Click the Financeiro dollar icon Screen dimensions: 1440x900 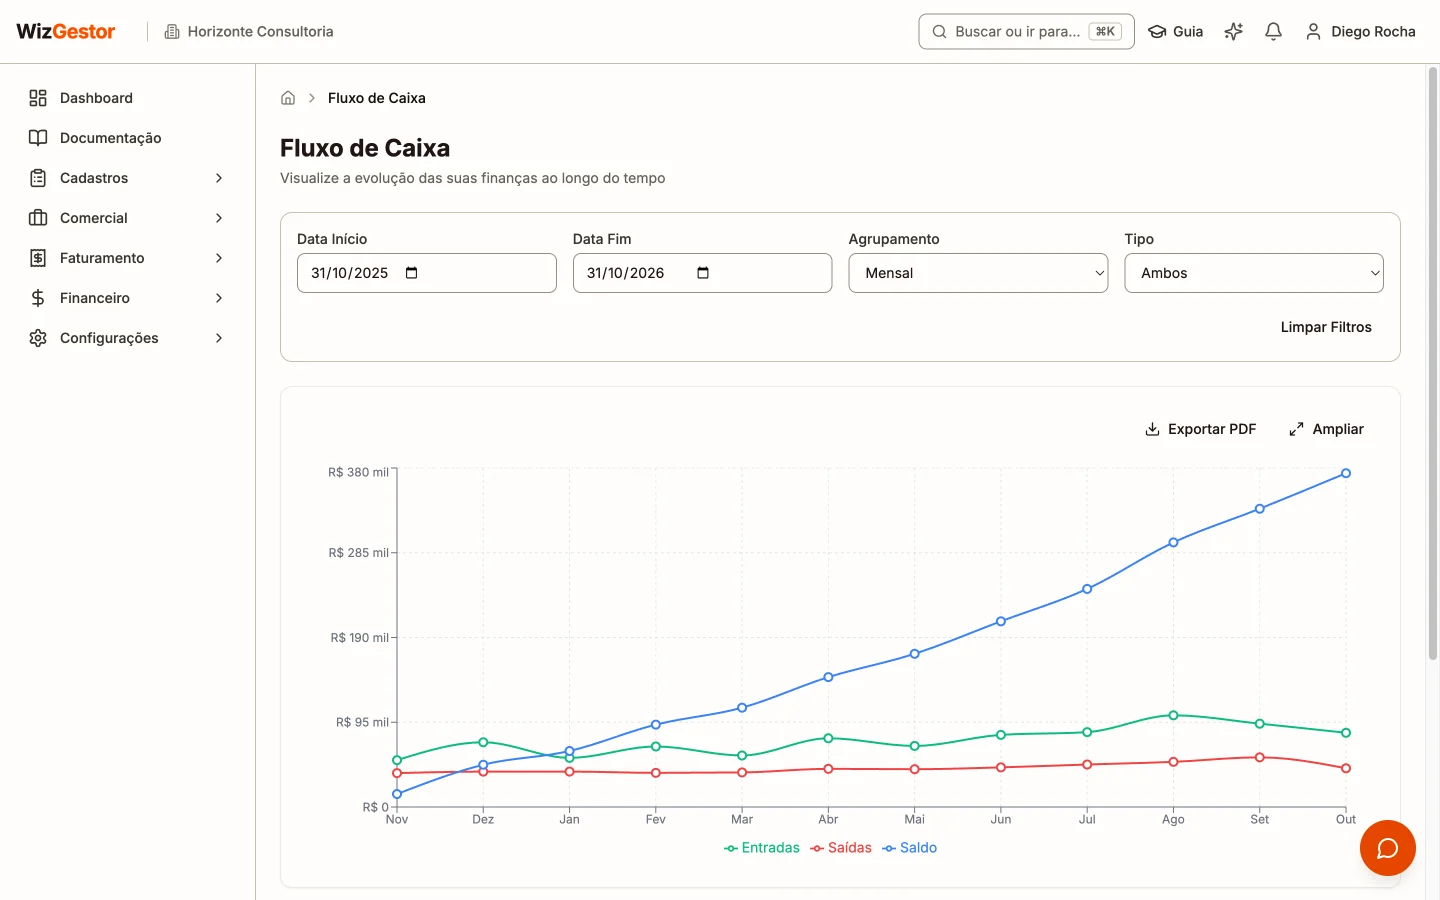(38, 298)
